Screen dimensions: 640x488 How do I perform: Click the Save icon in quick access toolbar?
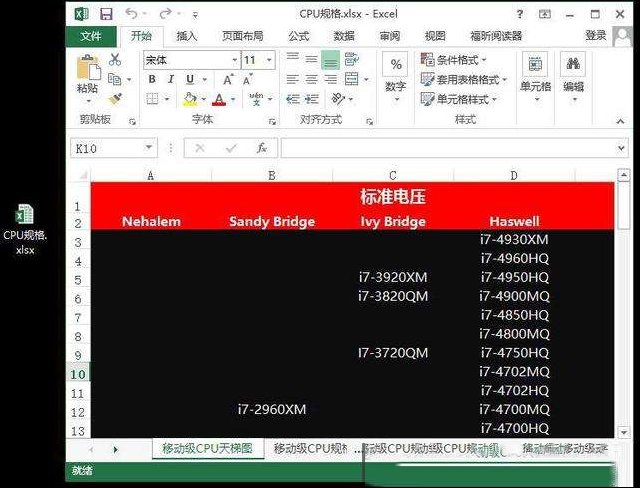click(x=106, y=14)
